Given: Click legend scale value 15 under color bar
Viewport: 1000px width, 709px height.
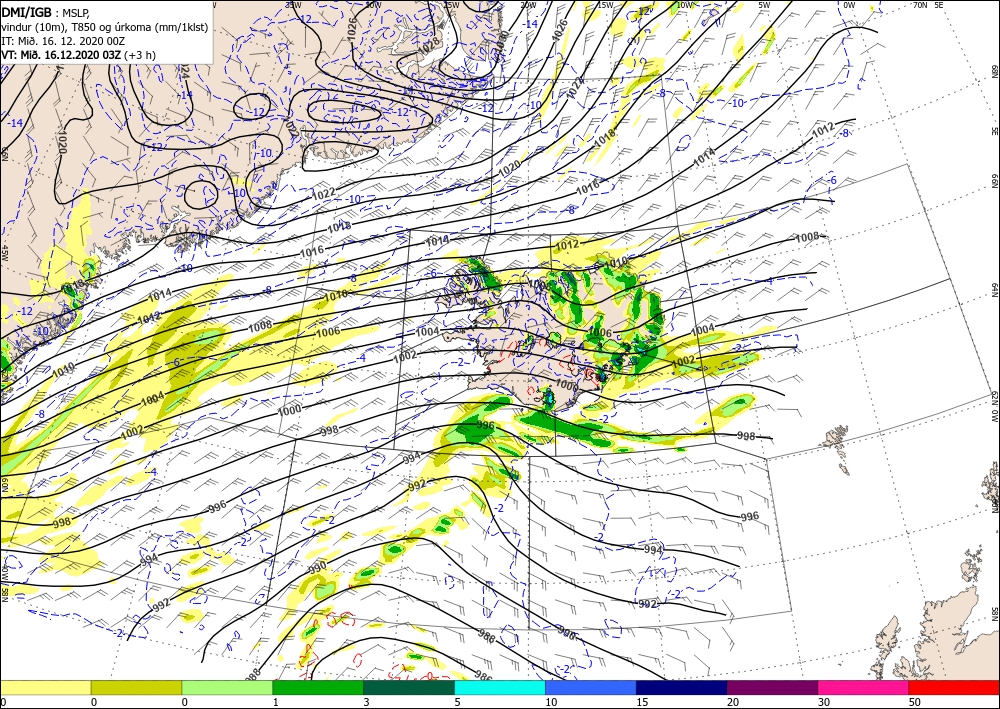Looking at the screenshot, I should pyautogui.click(x=642, y=702).
